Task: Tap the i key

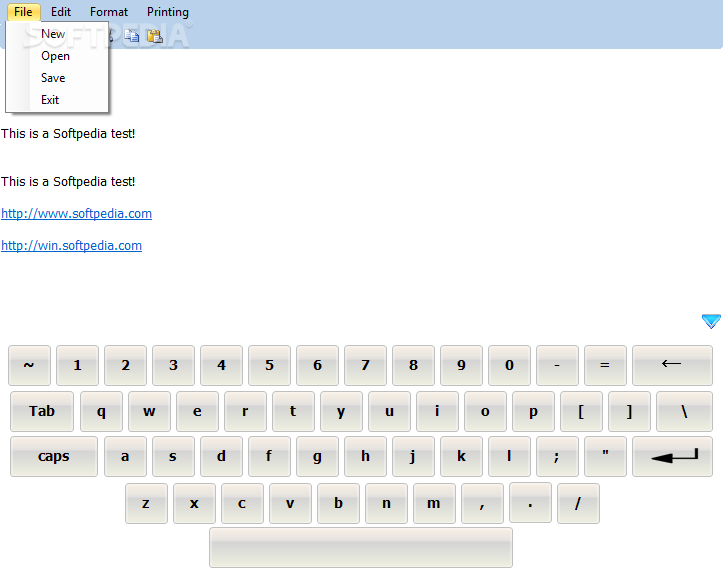Action: (x=437, y=411)
